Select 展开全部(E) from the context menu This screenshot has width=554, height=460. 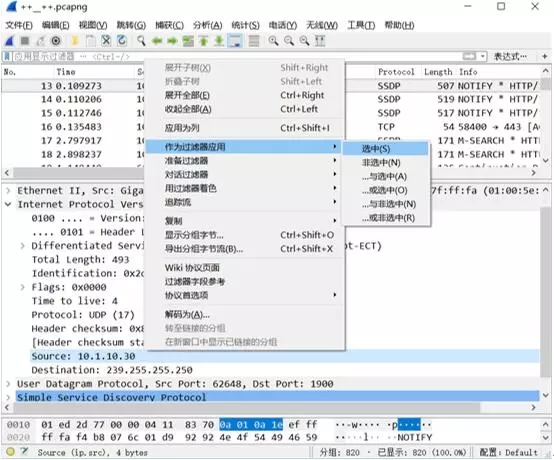[x=244, y=95]
